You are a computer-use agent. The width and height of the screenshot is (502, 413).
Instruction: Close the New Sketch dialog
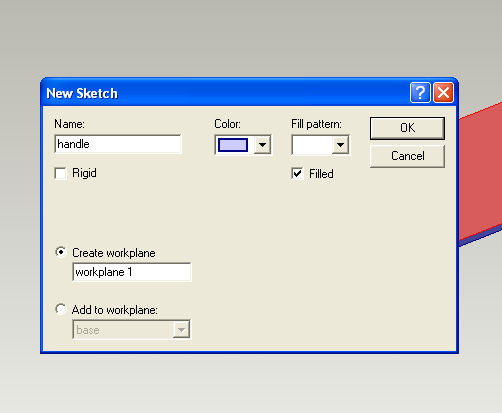click(443, 93)
